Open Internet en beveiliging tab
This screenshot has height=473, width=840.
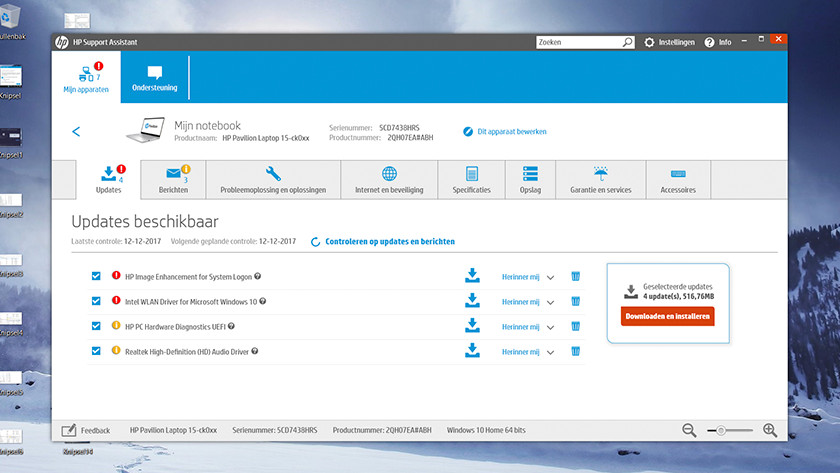[x=389, y=179]
